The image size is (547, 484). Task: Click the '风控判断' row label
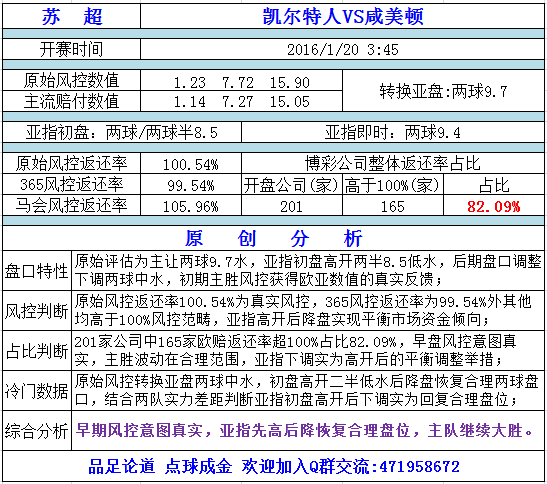pos(37,311)
